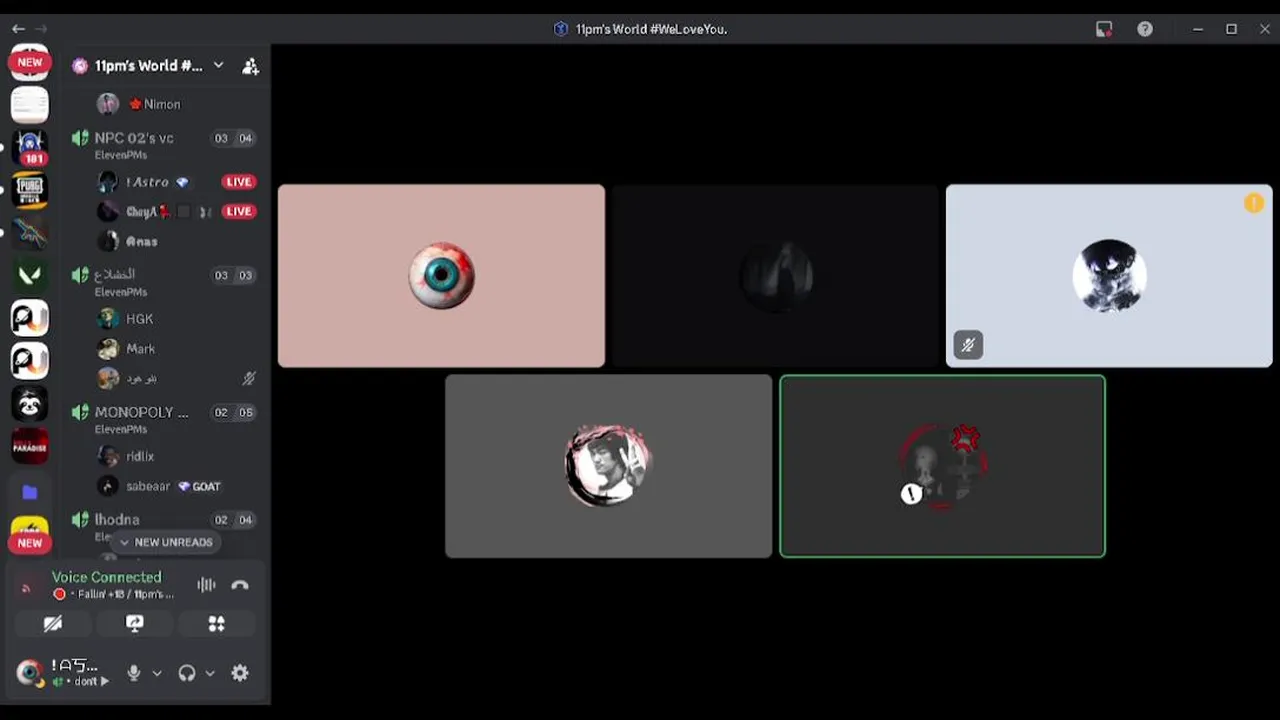Click the top NEW unread servers pill
This screenshot has height=720, width=1280.
30,62
